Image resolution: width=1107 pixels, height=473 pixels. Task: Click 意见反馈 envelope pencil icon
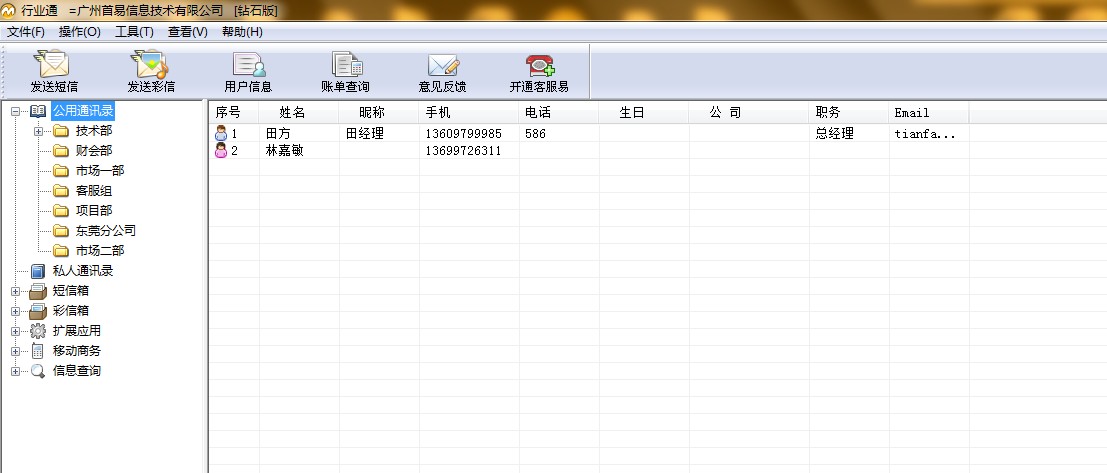pyautogui.click(x=443, y=66)
